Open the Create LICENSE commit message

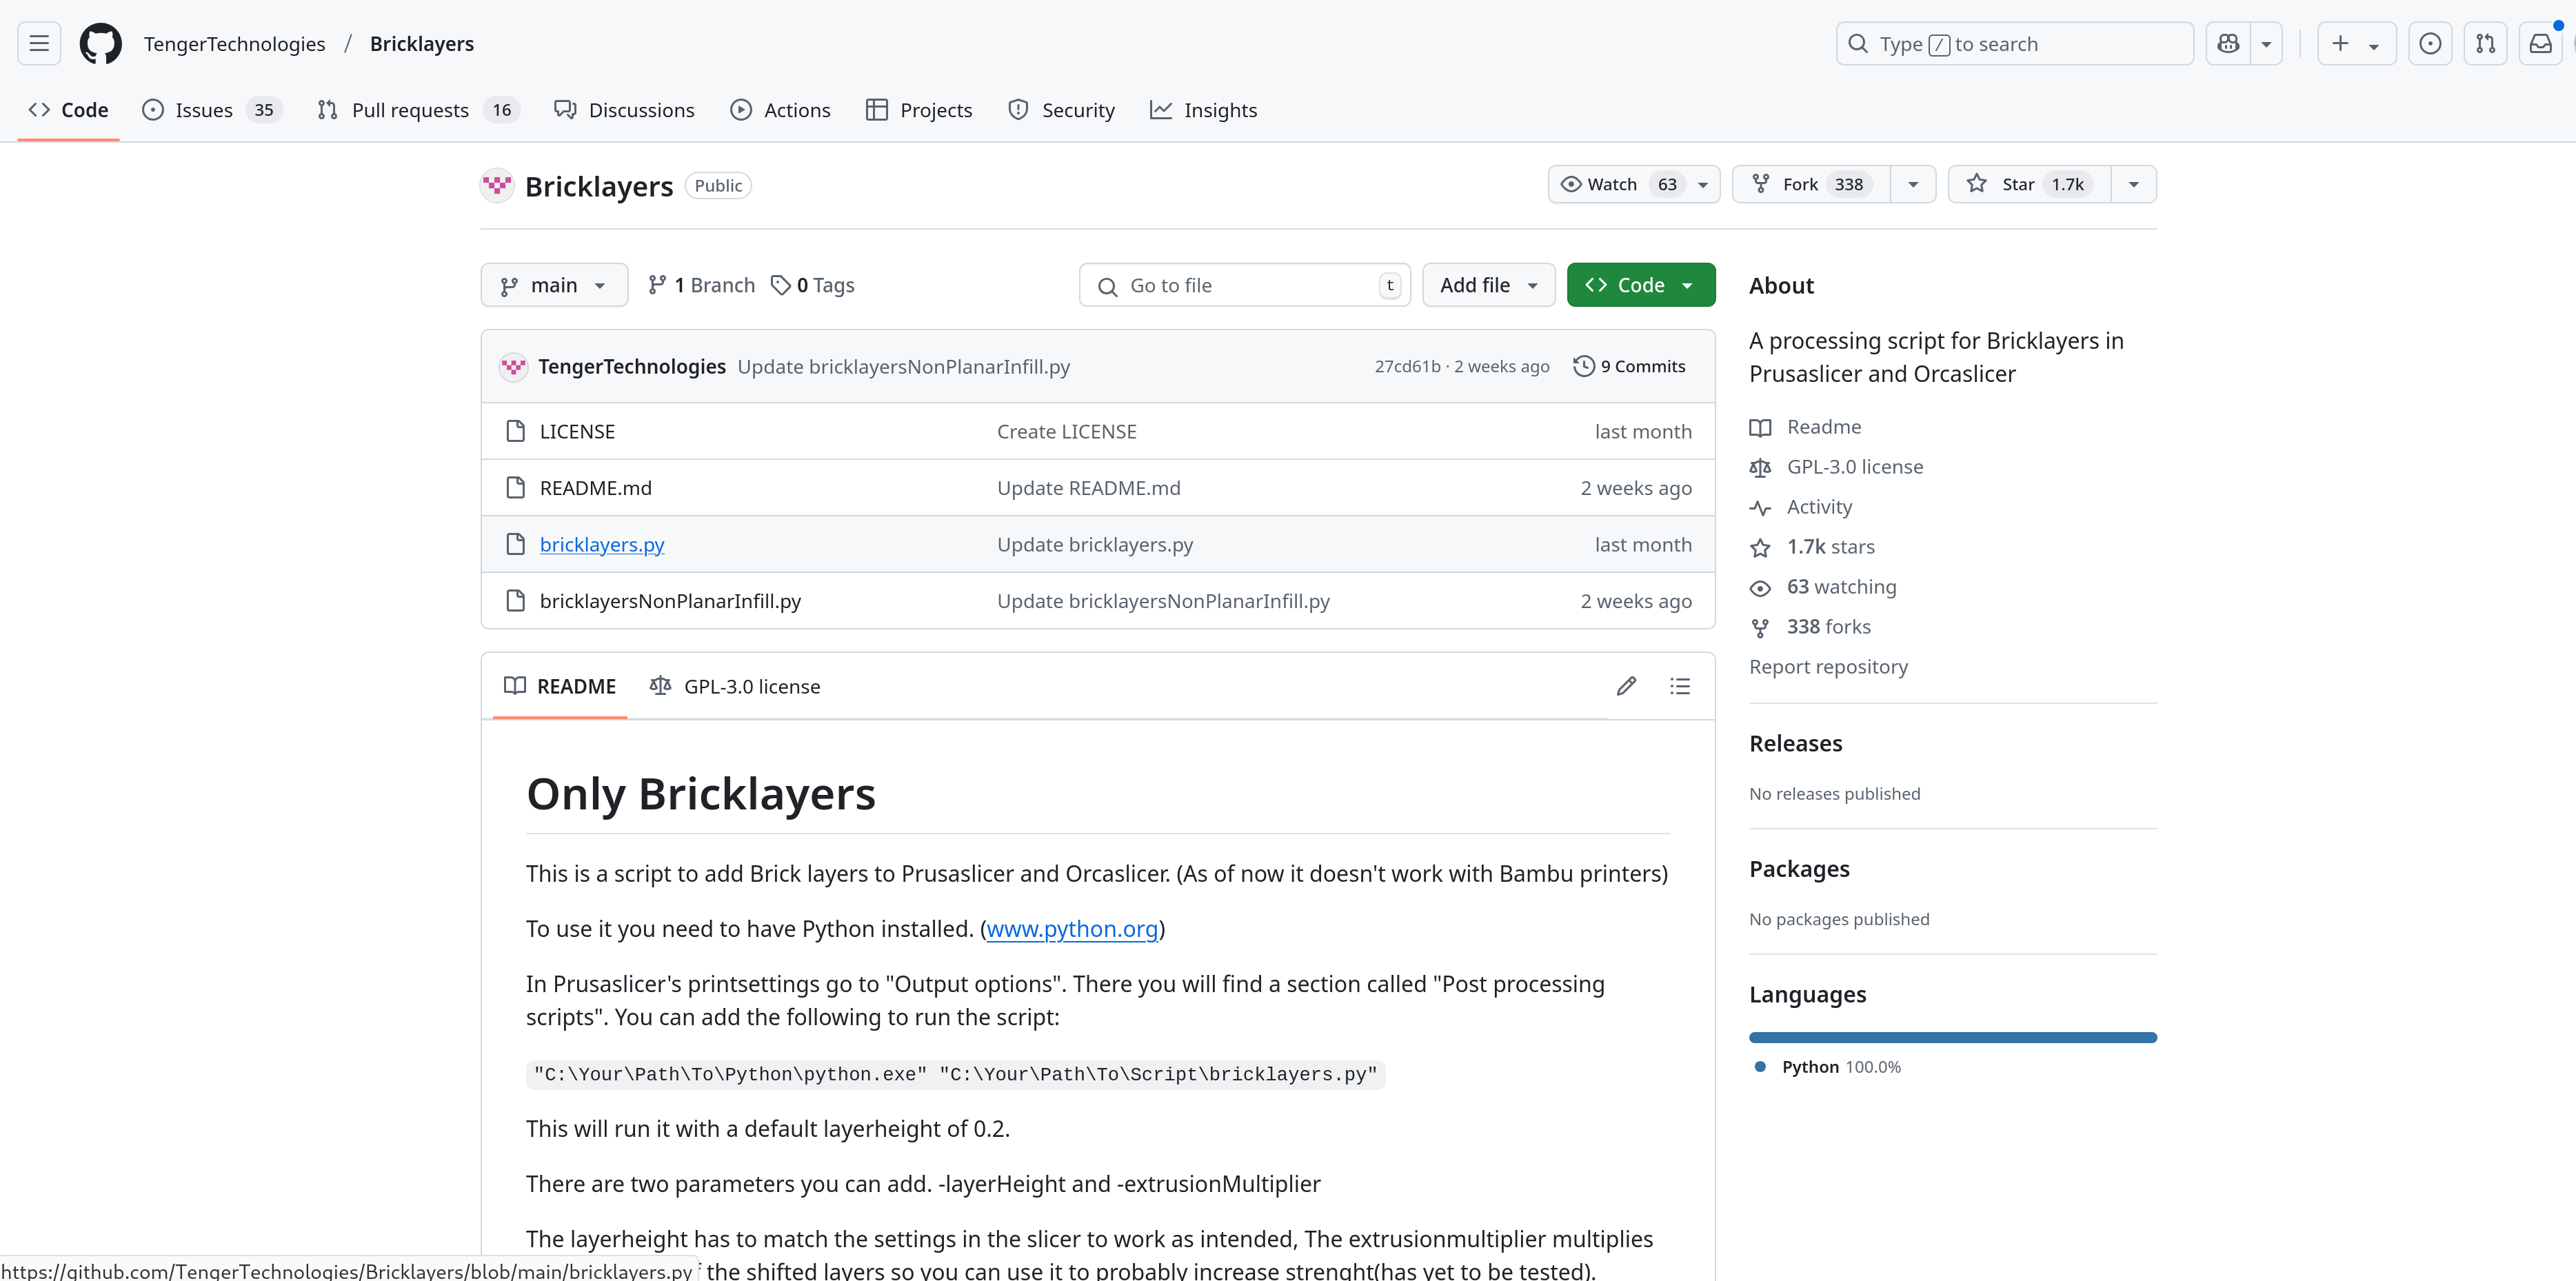coord(1066,431)
